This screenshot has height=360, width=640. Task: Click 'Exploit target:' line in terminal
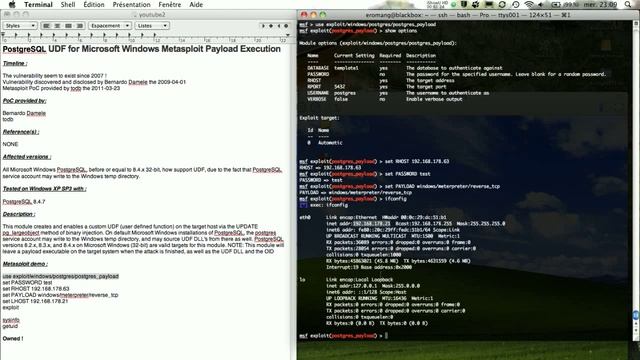319,118
